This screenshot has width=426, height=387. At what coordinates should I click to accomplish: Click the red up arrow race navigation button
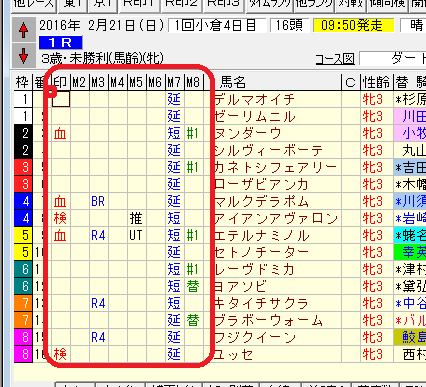[x=23, y=30]
